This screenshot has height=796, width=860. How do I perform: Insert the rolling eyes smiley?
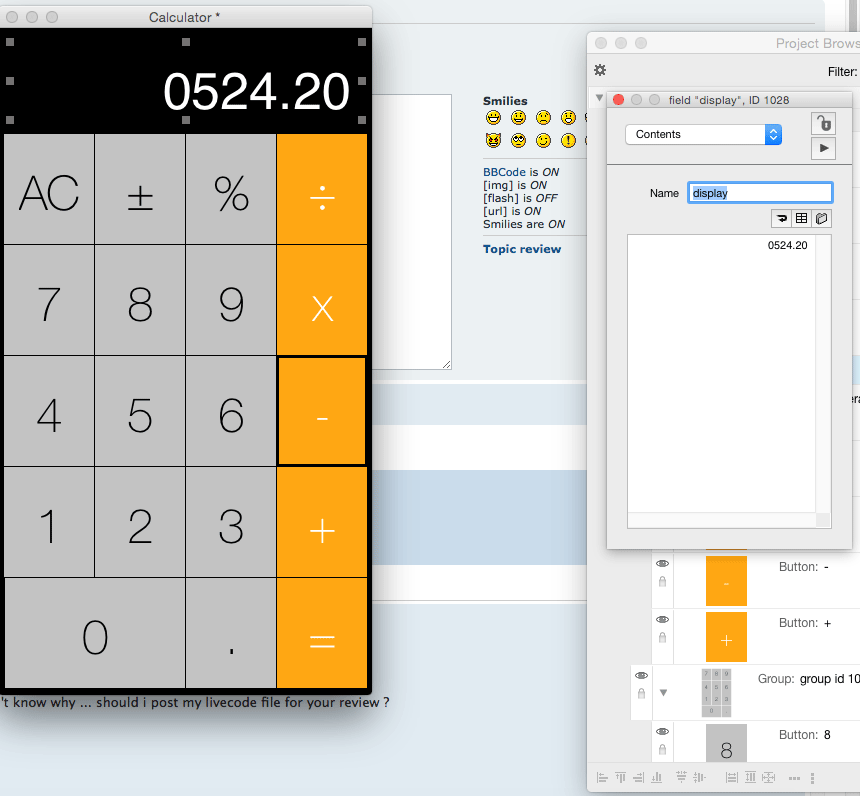point(518,140)
